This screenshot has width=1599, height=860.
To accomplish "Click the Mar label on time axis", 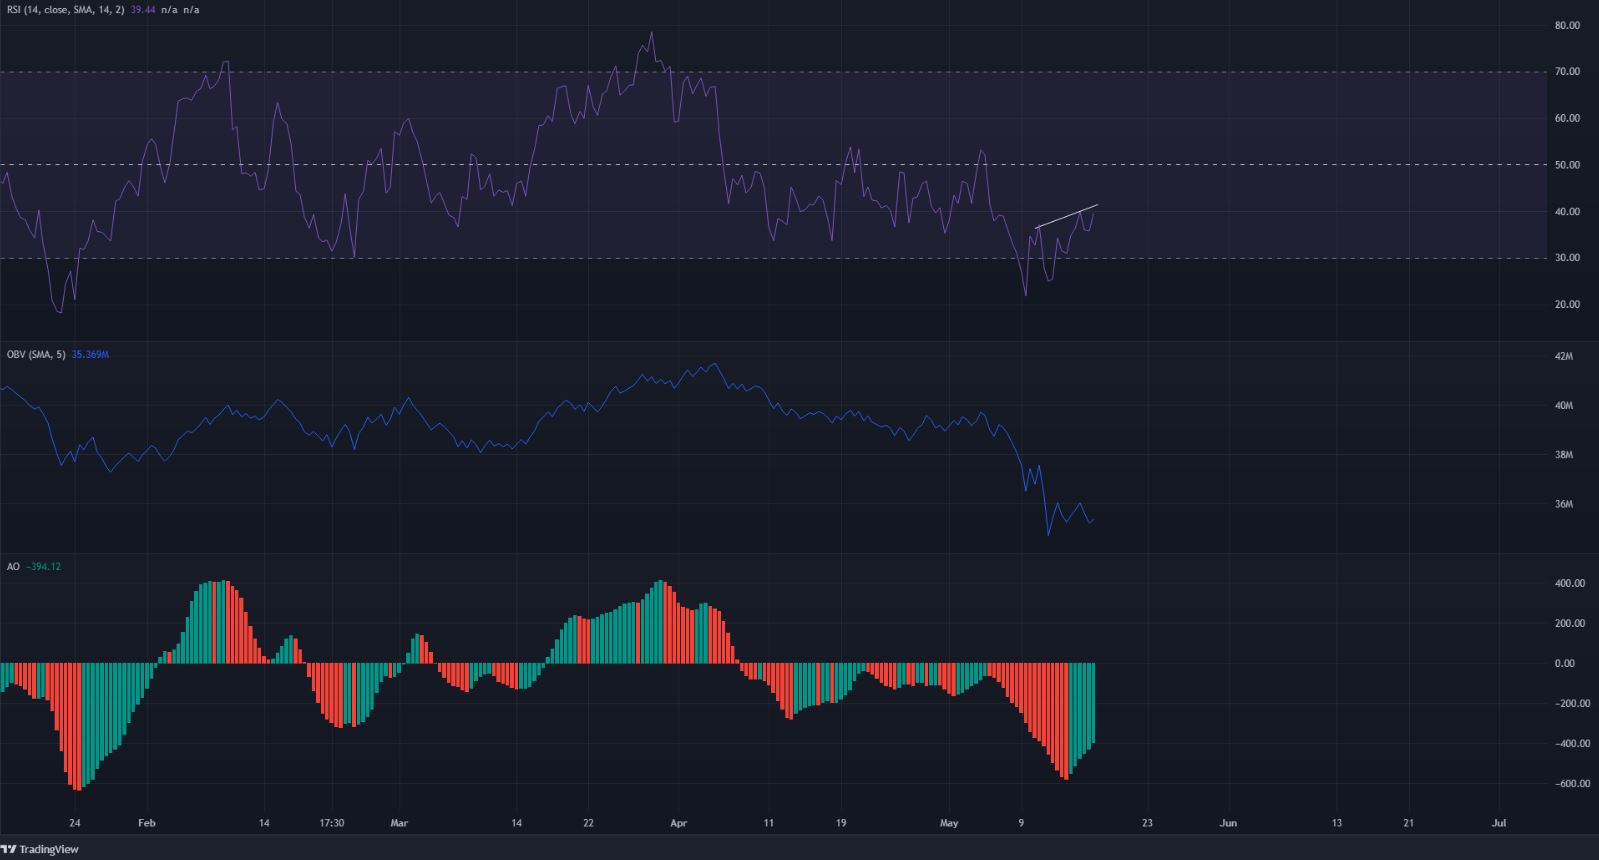I will (x=399, y=824).
